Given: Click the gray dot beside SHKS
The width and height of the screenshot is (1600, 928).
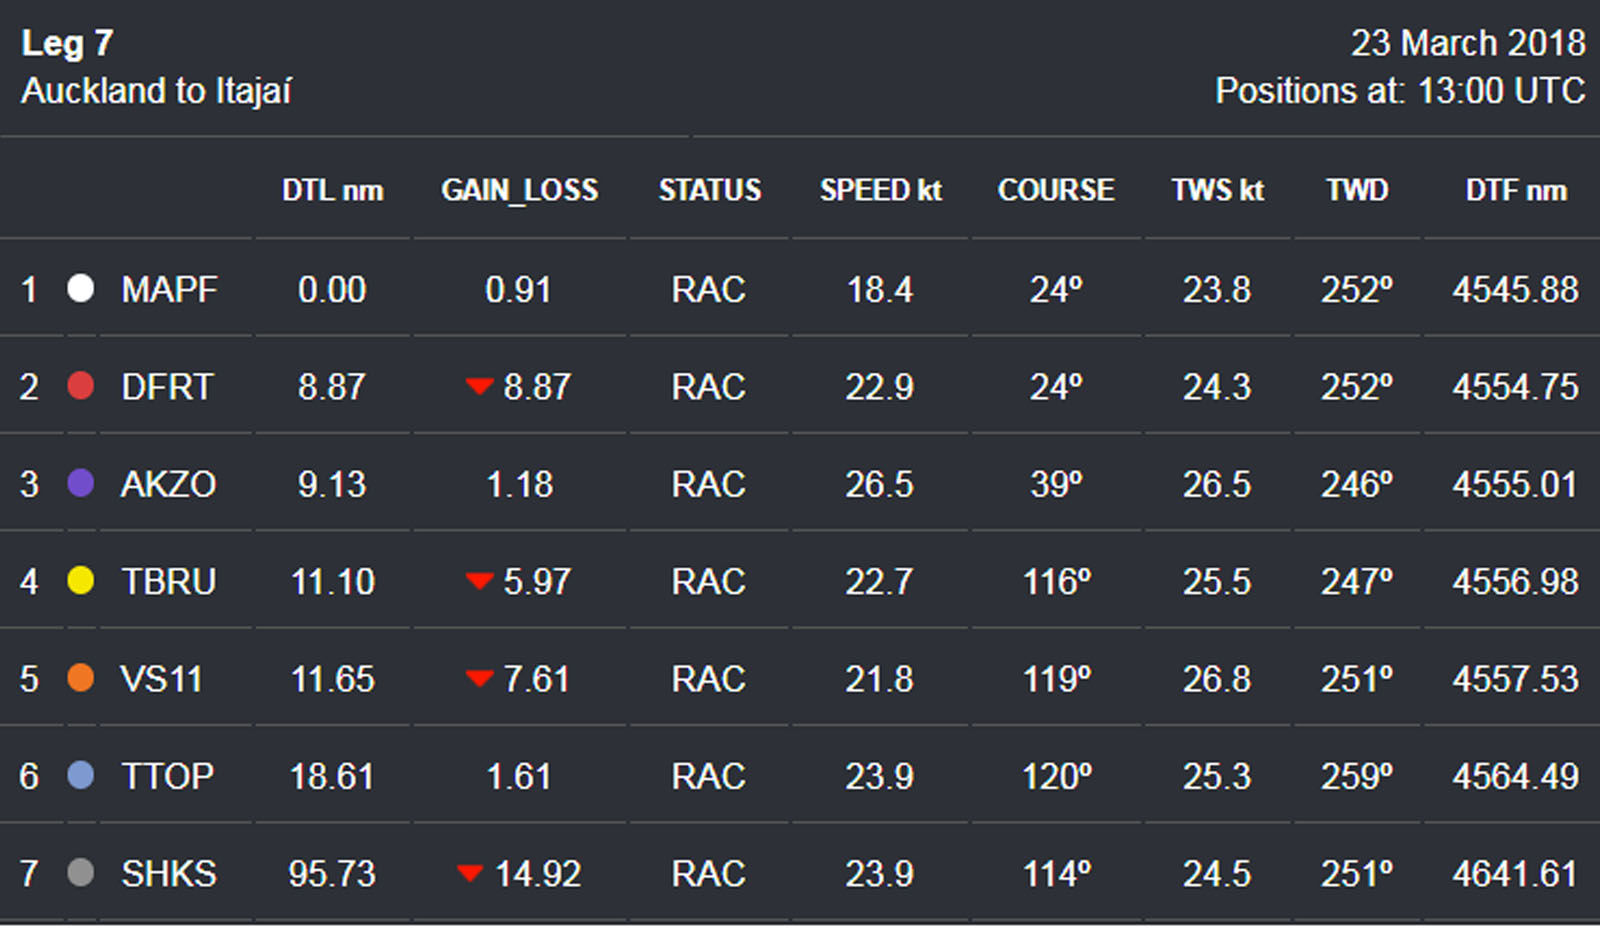Looking at the screenshot, I should [81, 873].
